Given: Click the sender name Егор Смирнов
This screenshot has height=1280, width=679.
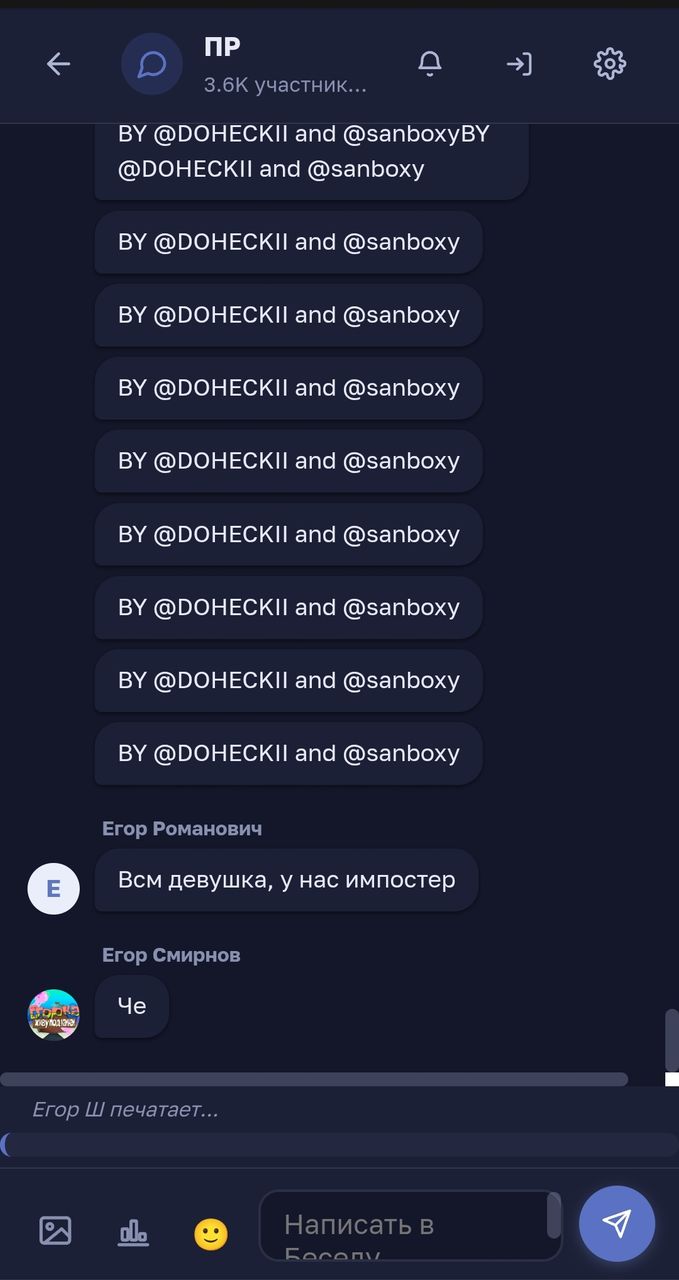Looking at the screenshot, I should 171,955.
